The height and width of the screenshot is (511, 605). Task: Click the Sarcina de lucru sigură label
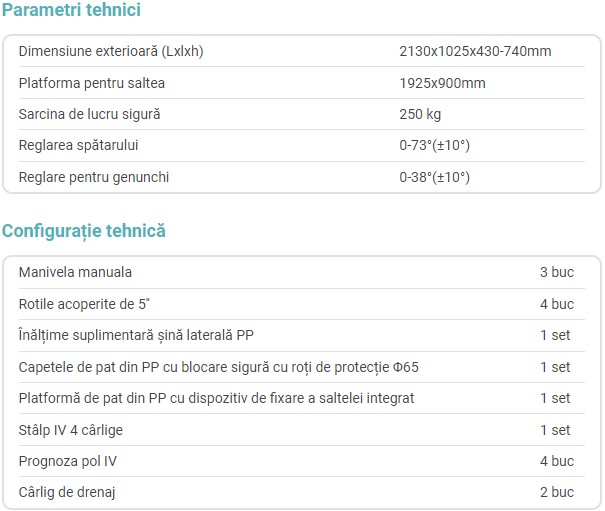point(89,114)
